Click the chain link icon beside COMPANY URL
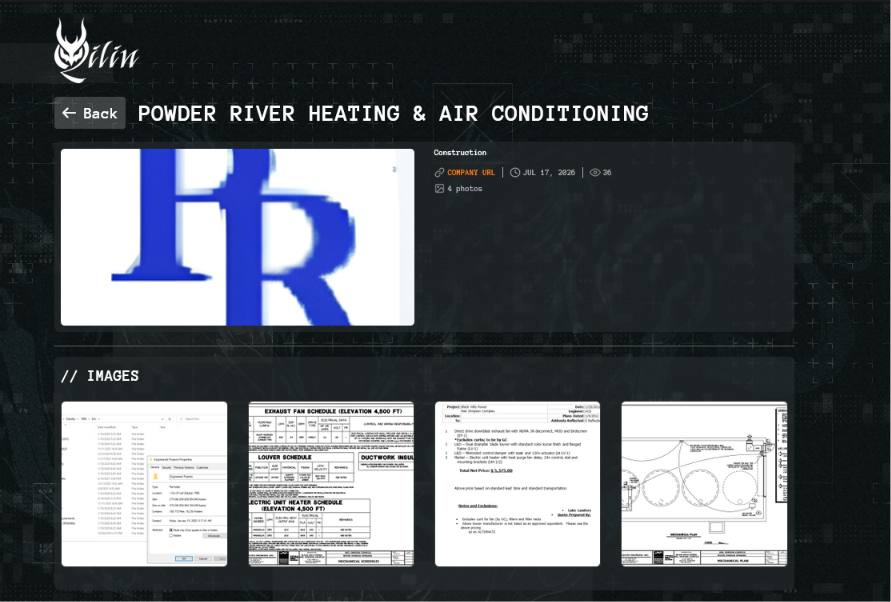891x602 pixels. (x=439, y=172)
